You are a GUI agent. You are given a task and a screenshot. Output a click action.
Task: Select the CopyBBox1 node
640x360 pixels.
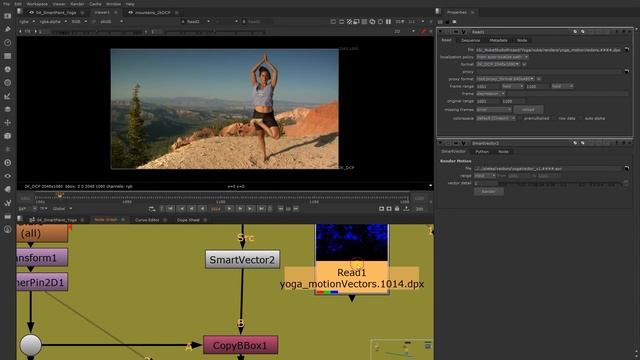click(x=240, y=345)
